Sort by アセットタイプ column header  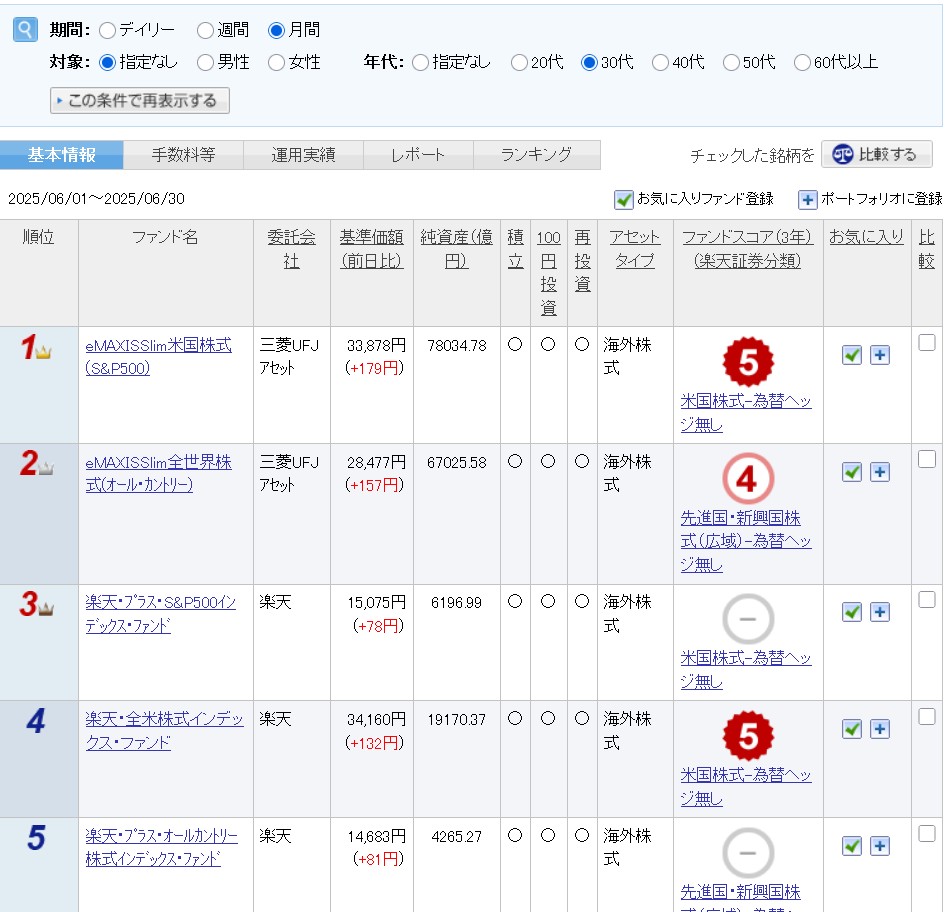tap(635, 249)
